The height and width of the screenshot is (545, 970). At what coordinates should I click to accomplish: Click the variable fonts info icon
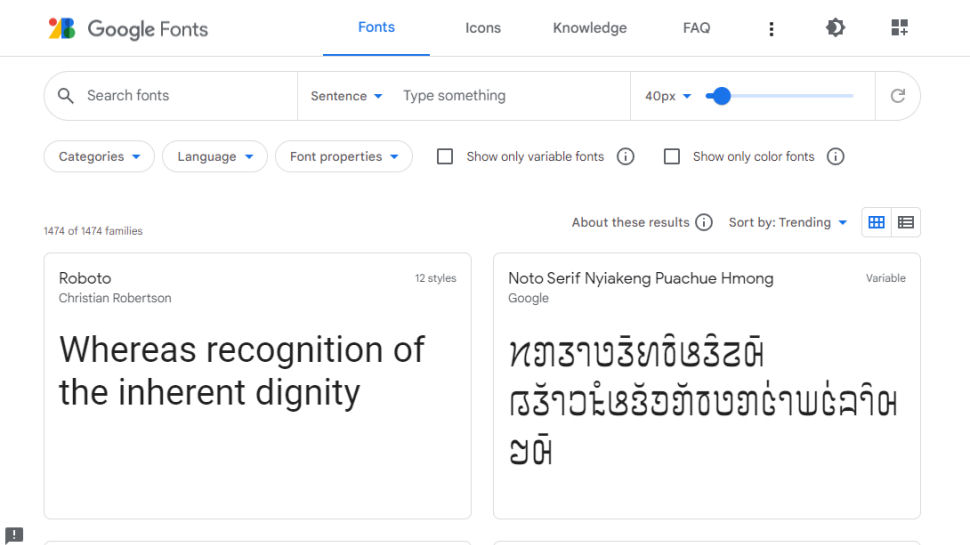pyautogui.click(x=626, y=156)
